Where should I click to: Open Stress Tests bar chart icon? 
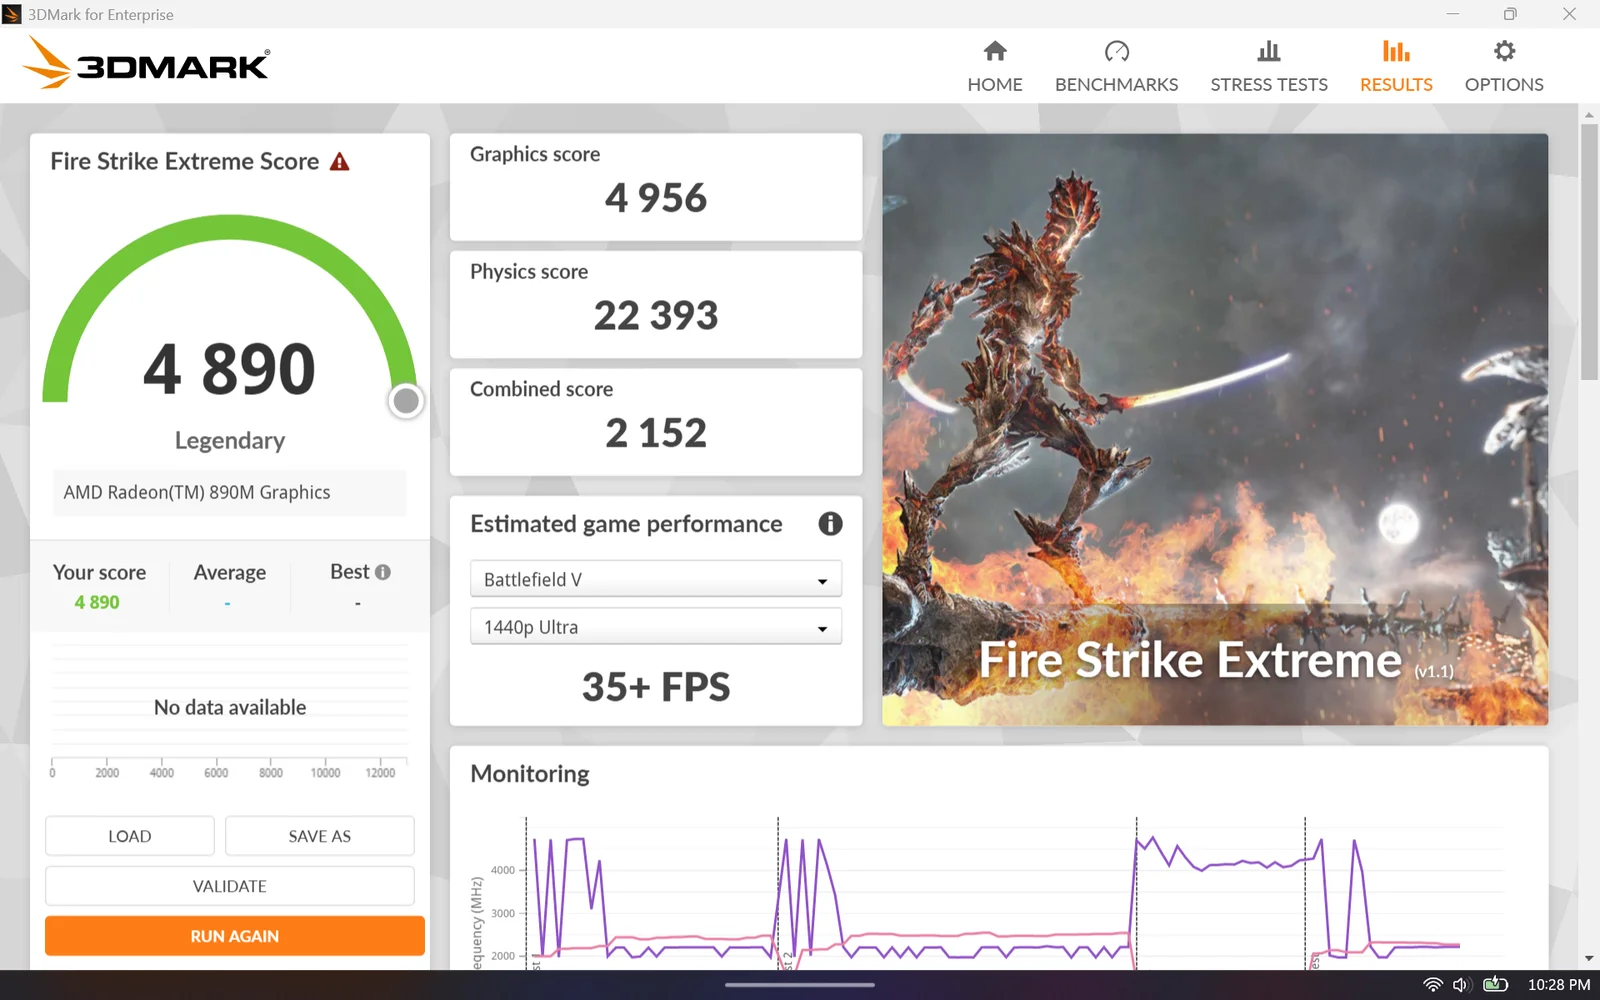tap(1268, 51)
